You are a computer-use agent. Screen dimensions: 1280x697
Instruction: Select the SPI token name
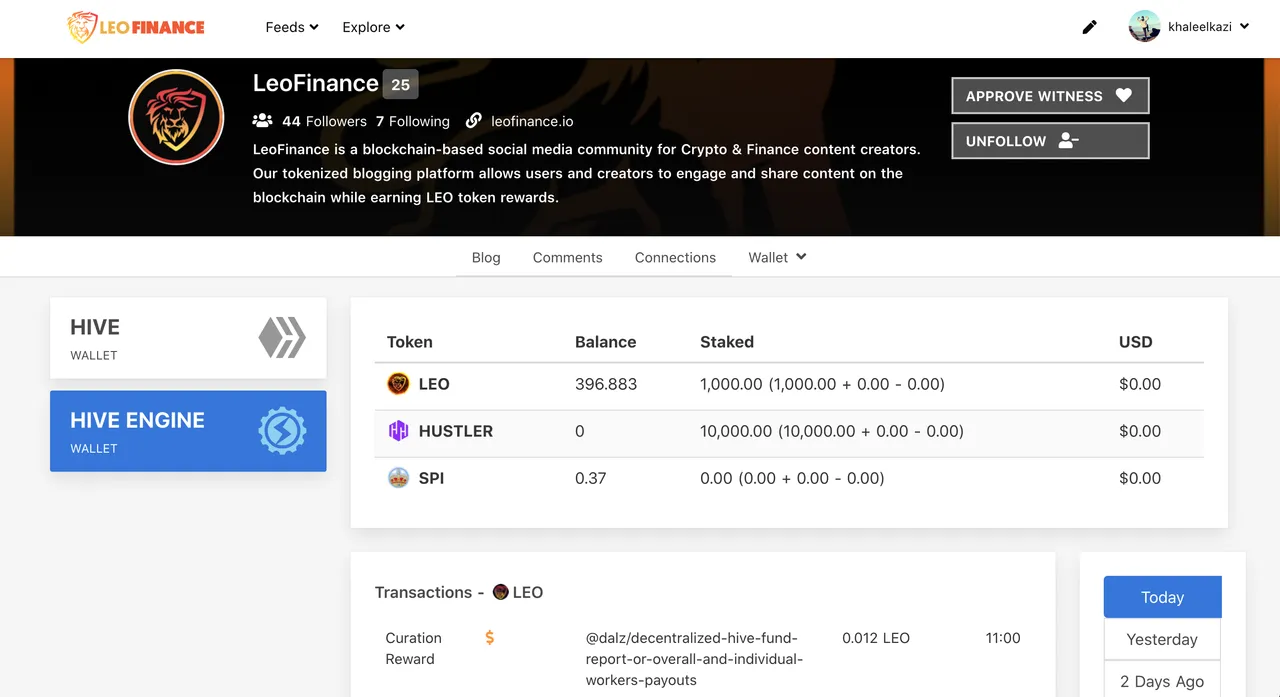coord(431,478)
